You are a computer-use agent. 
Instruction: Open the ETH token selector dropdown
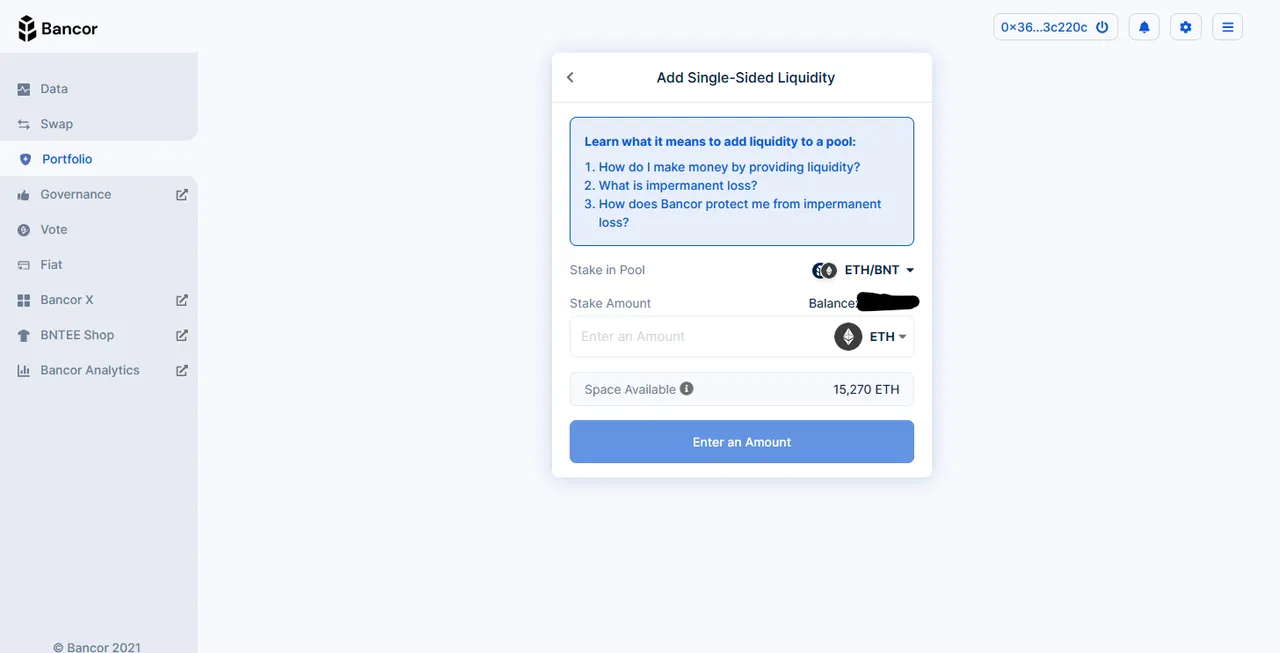871,337
